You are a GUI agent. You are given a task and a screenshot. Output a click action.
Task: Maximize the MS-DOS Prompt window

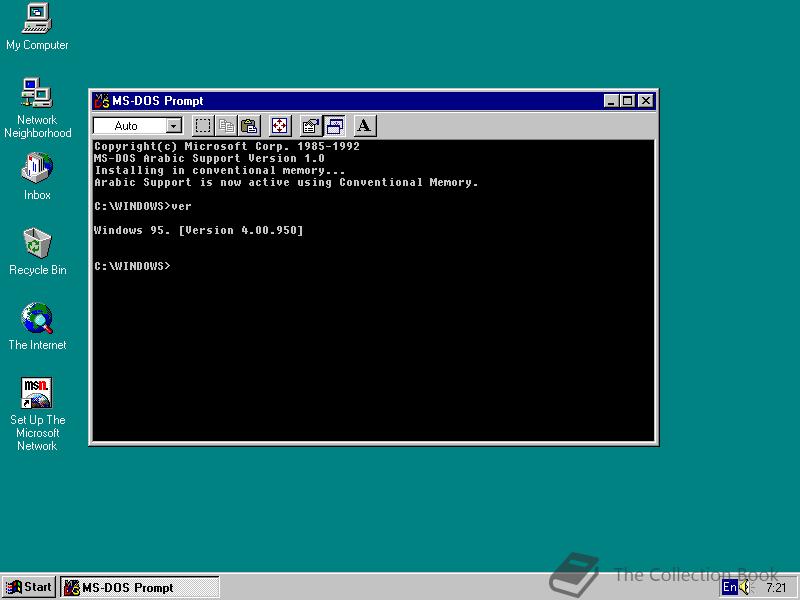point(628,101)
